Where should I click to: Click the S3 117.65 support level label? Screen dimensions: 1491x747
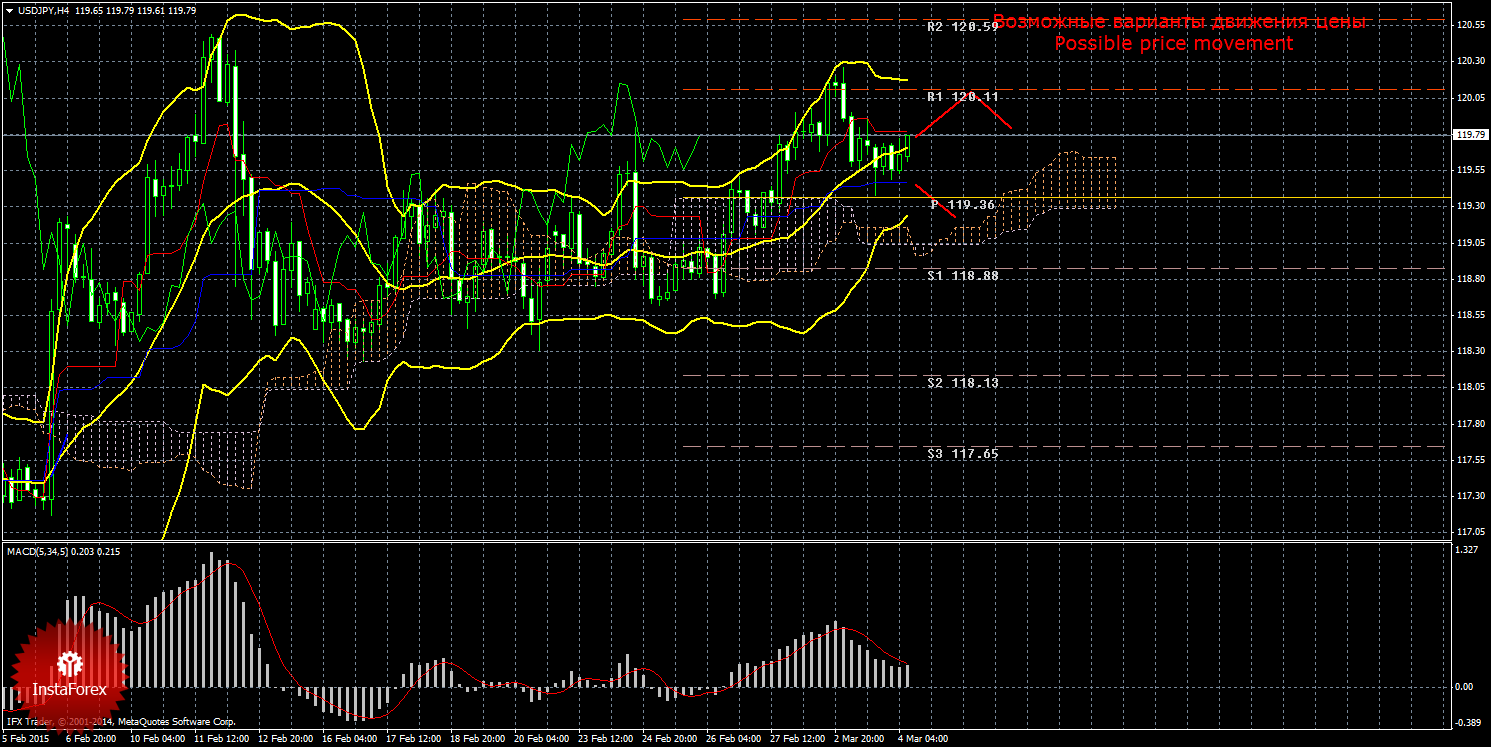point(962,453)
